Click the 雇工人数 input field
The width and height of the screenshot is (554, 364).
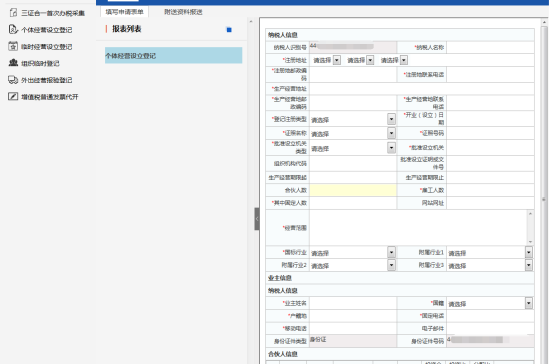(490, 190)
